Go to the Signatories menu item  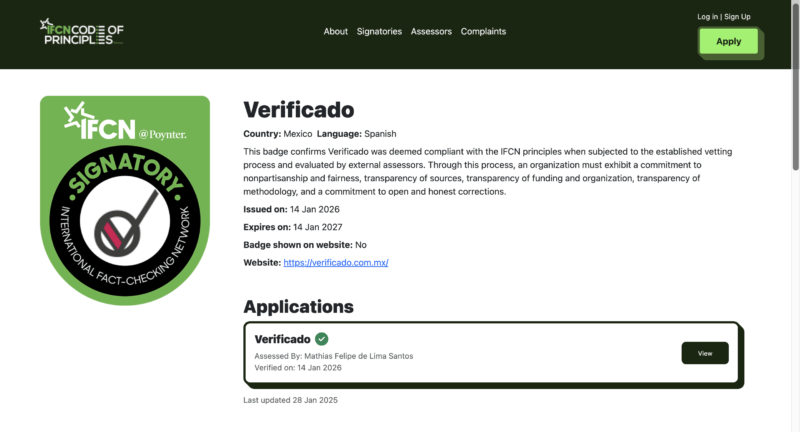[379, 31]
